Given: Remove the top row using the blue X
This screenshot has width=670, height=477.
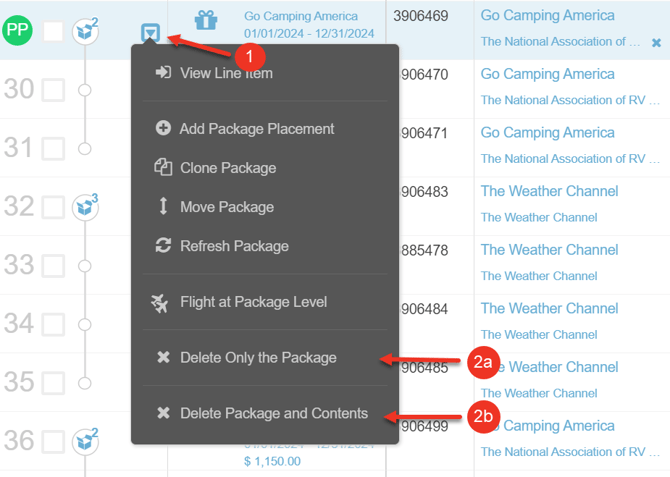Looking at the screenshot, I should (x=656, y=43).
